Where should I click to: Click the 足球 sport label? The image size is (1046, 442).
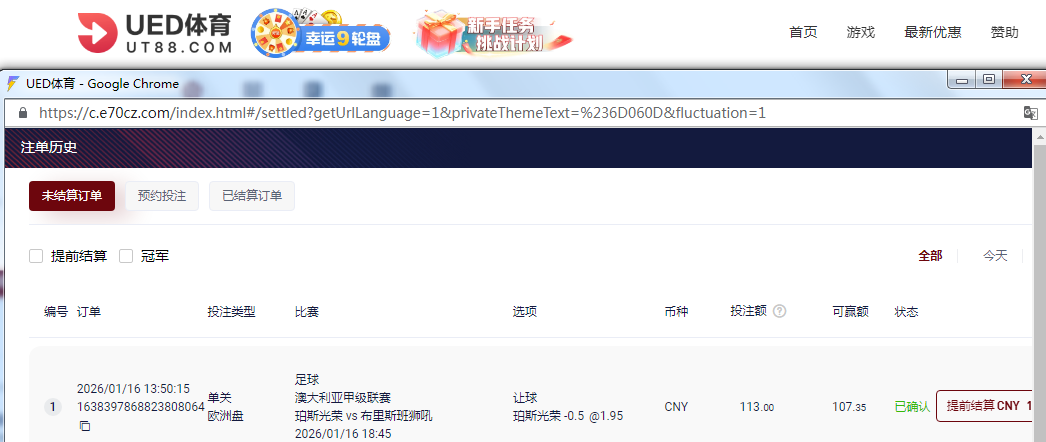(x=307, y=379)
